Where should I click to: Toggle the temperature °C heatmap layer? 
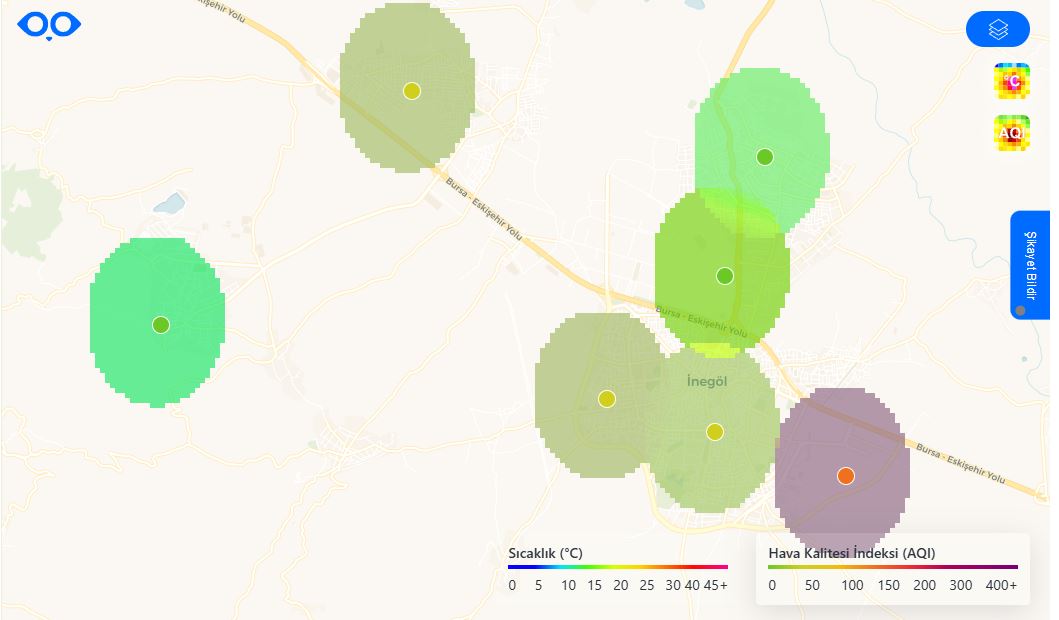pyautogui.click(x=1011, y=81)
